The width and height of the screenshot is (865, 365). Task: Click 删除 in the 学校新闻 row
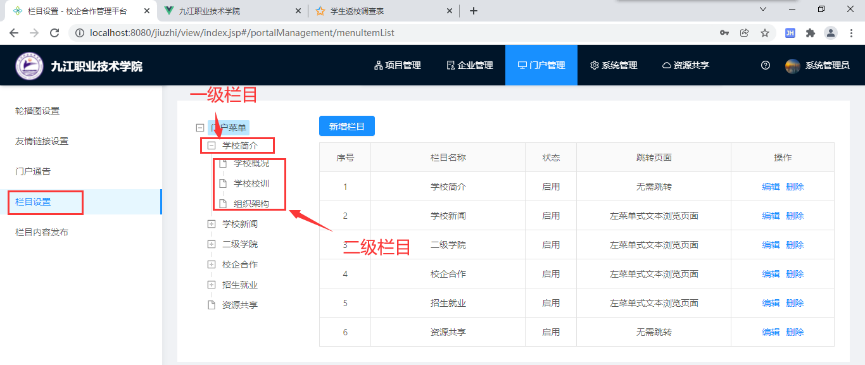pyautogui.click(x=795, y=216)
